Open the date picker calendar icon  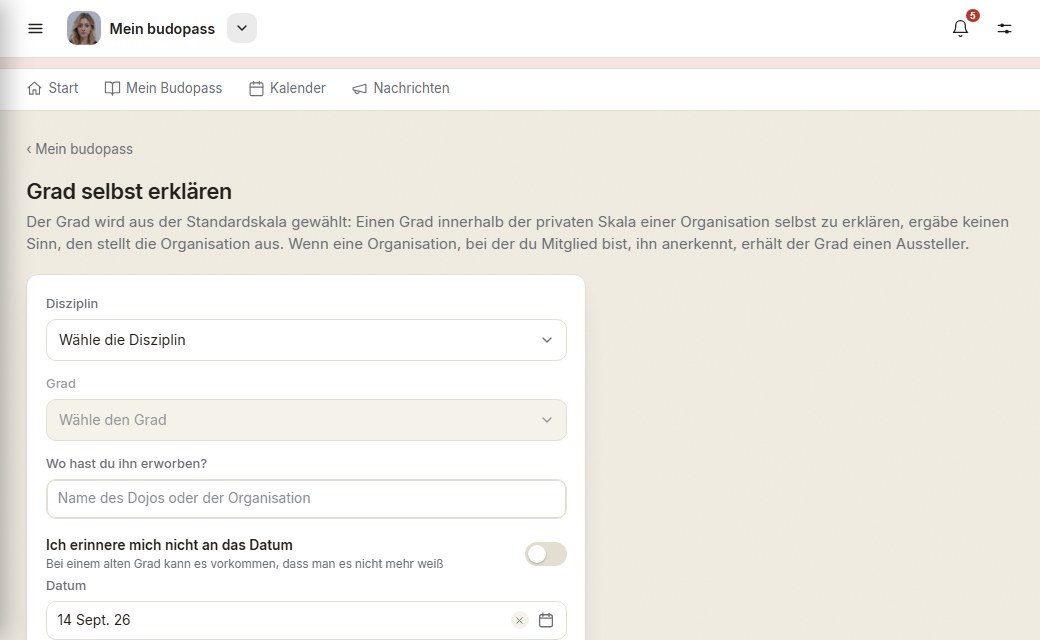pos(546,620)
